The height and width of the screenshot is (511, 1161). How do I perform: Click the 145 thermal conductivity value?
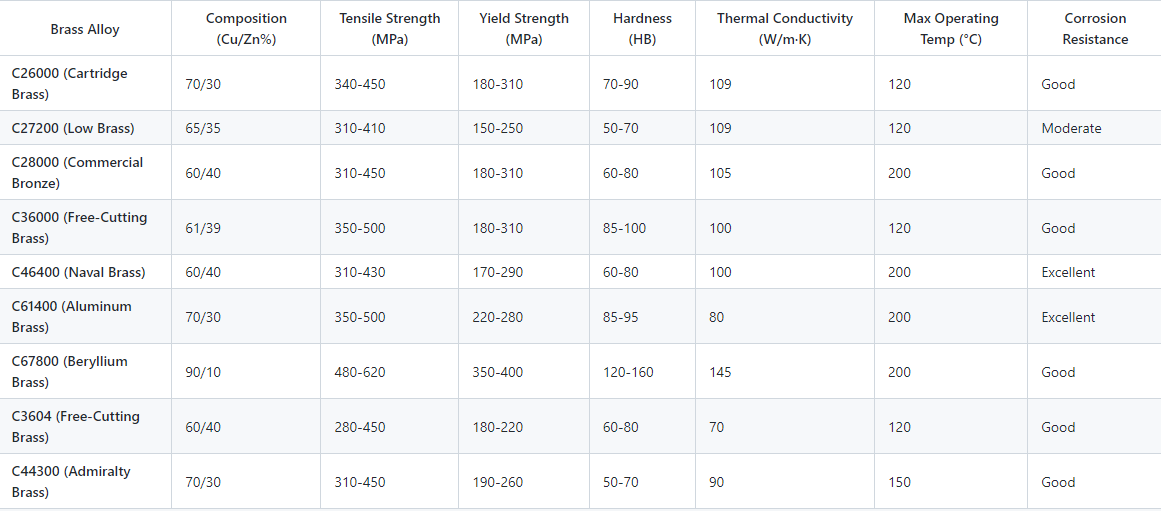(720, 372)
